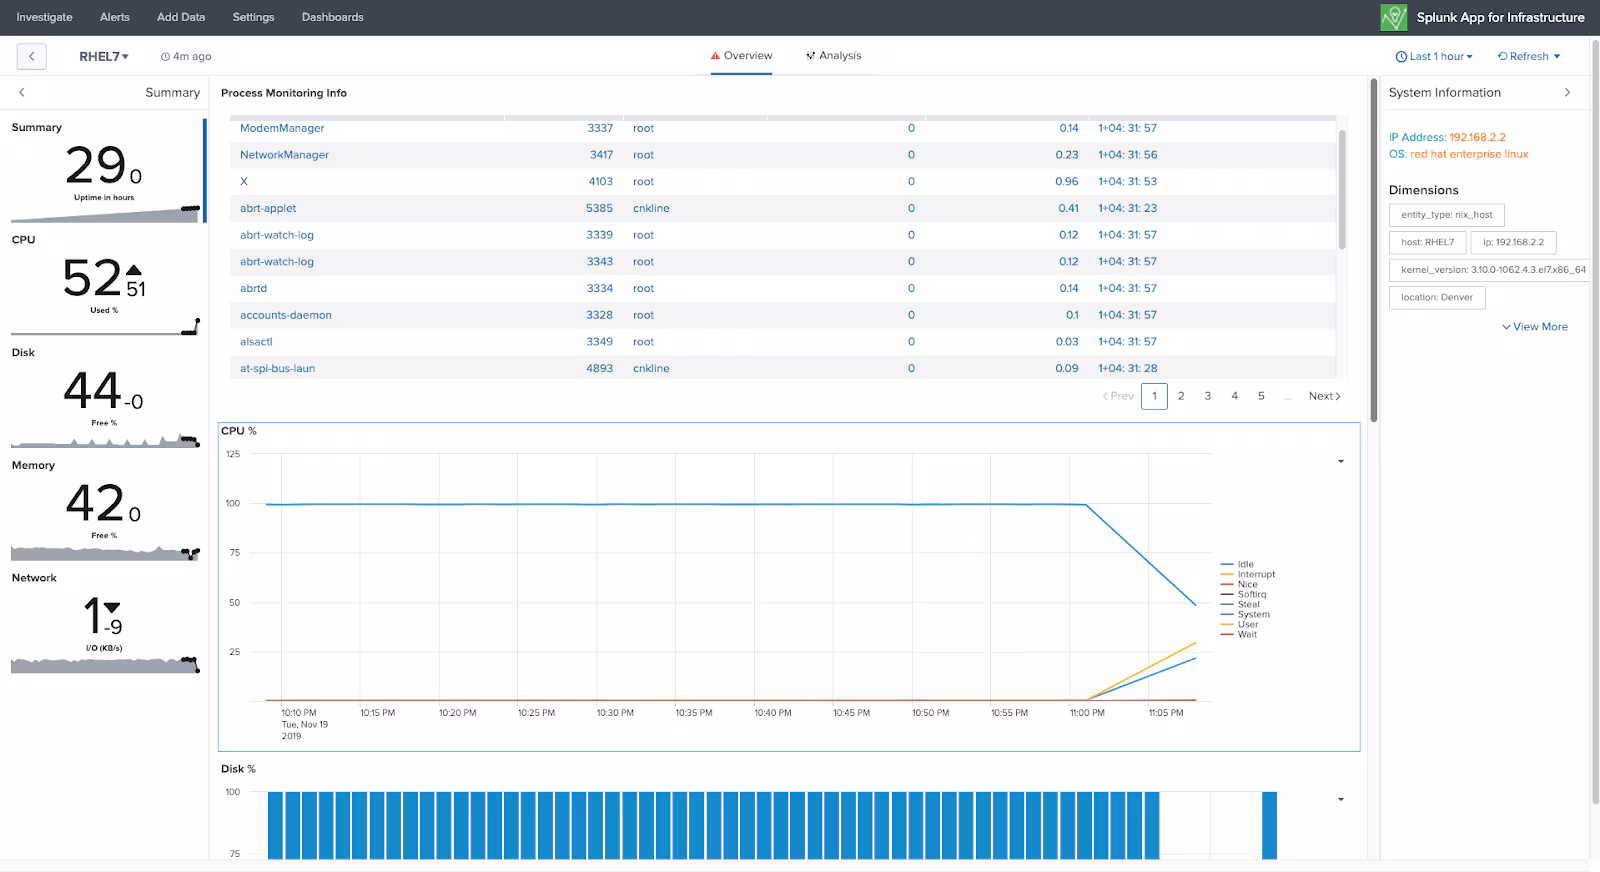Toggle Wait series in CPU legend
The image size is (1600, 872).
coord(1246,634)
